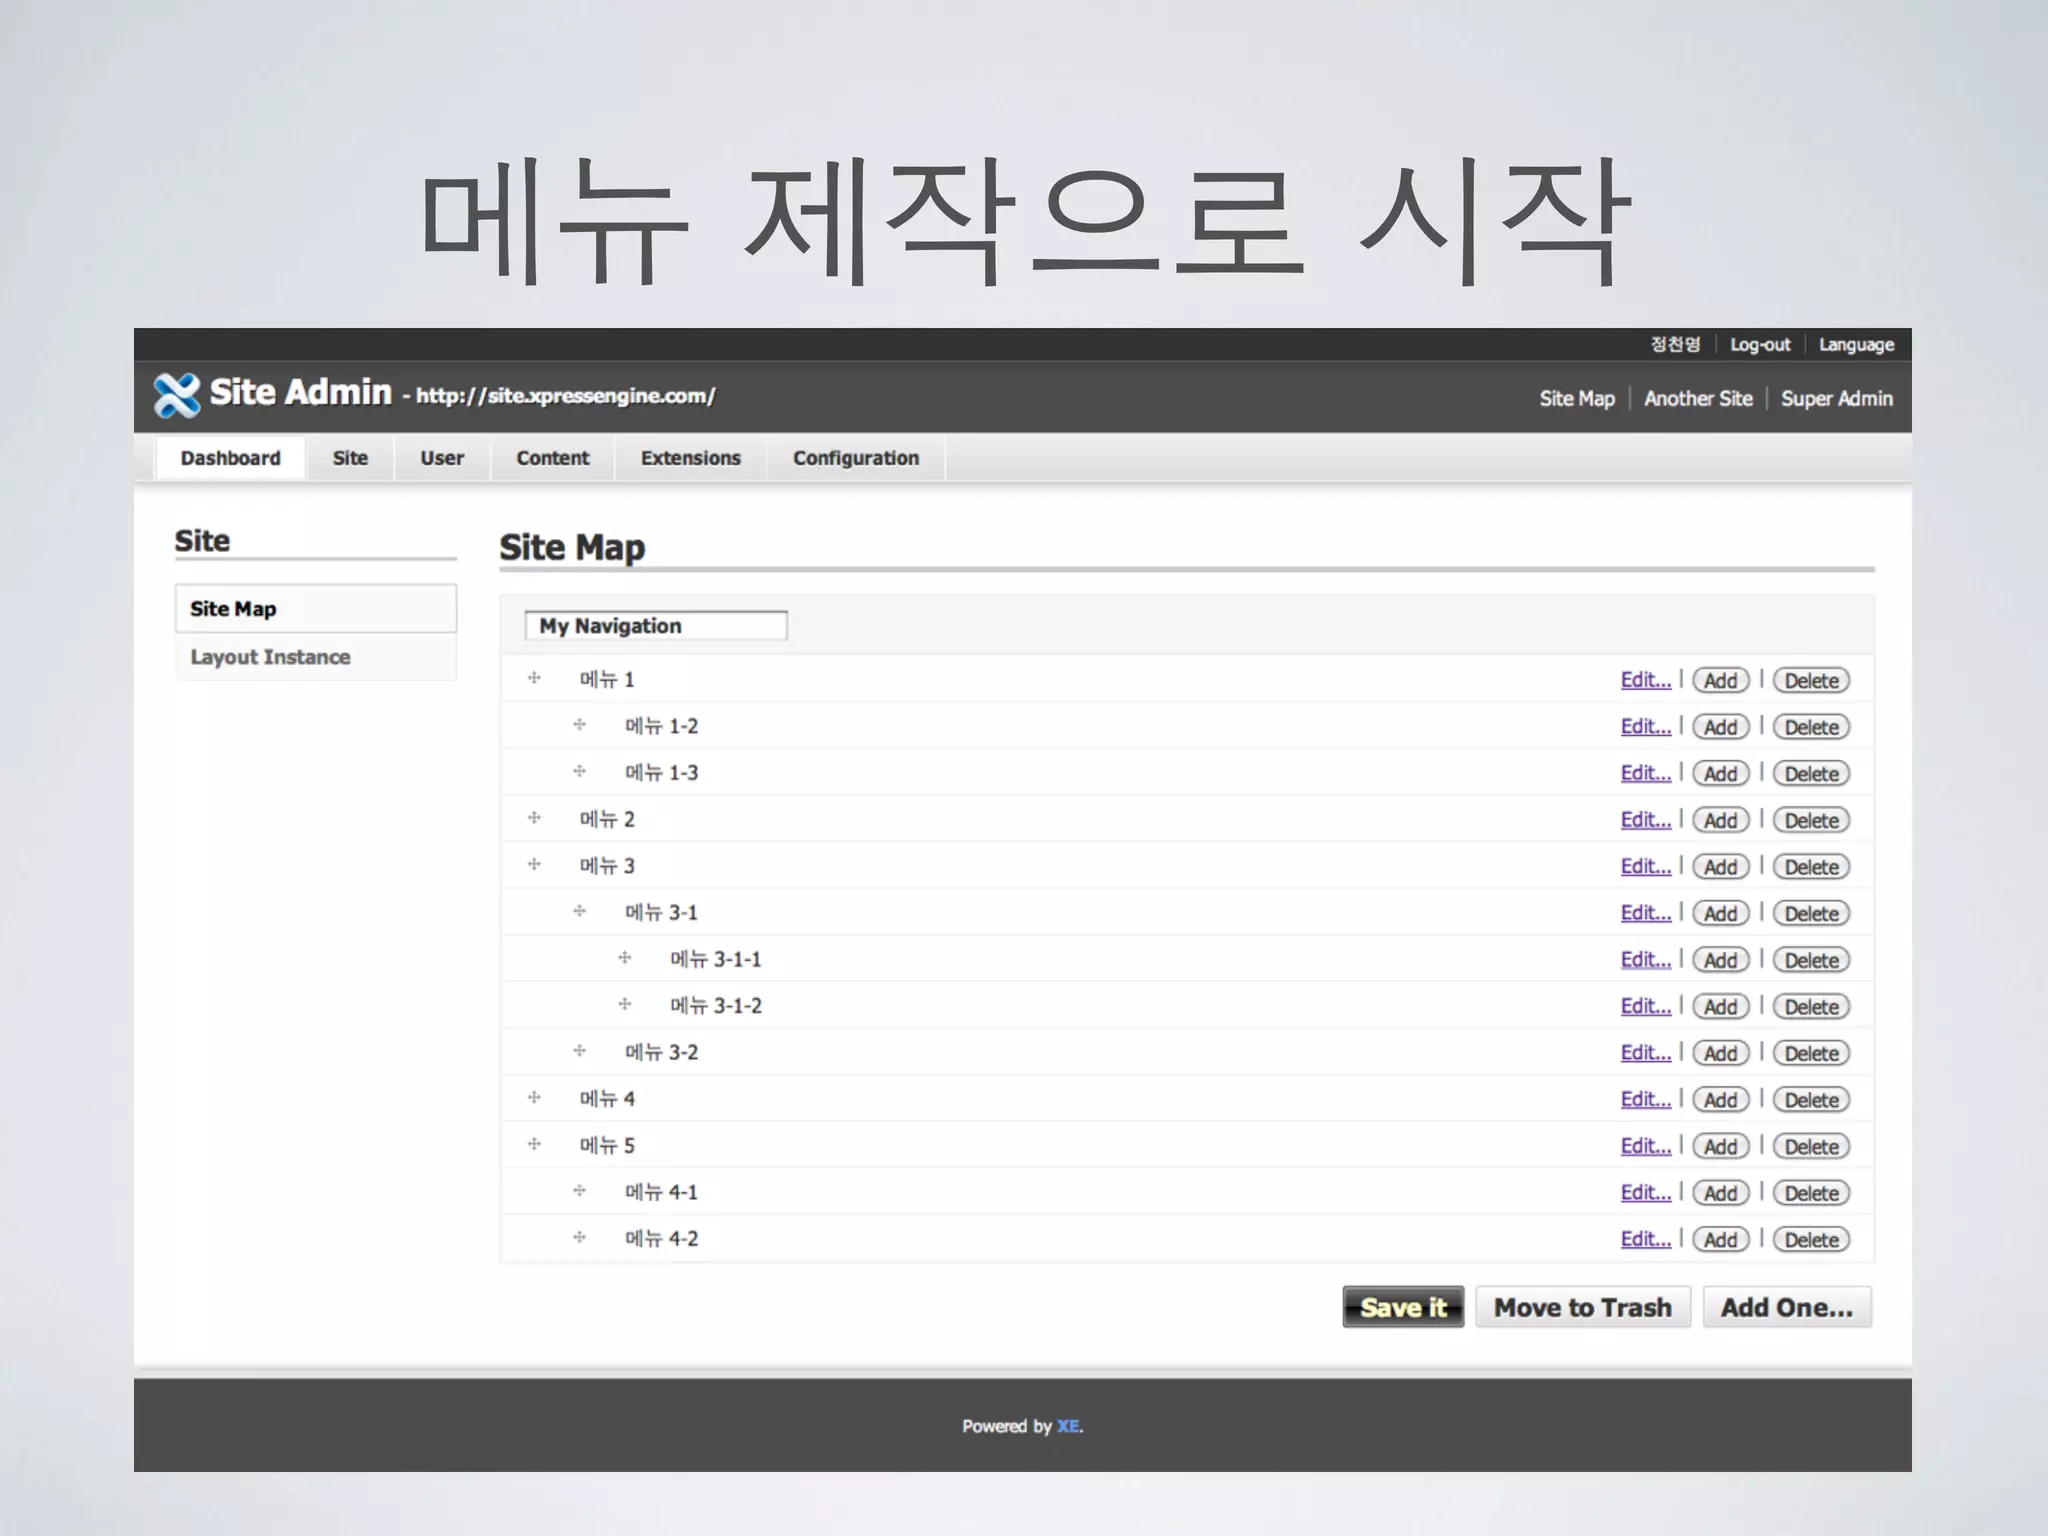Select Layout Instance in the sidebar

(x=270, y=657)
